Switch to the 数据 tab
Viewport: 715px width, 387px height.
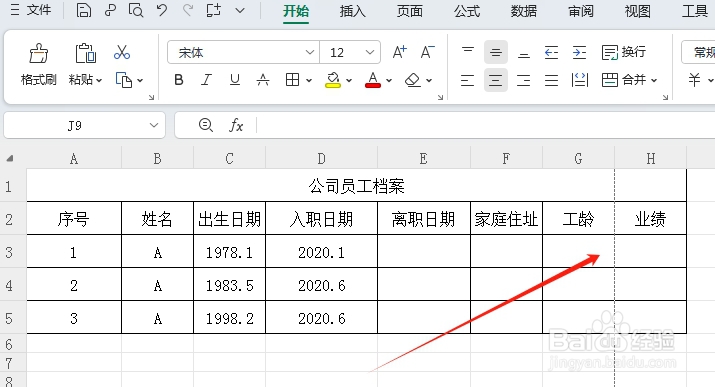coord(523,11)
